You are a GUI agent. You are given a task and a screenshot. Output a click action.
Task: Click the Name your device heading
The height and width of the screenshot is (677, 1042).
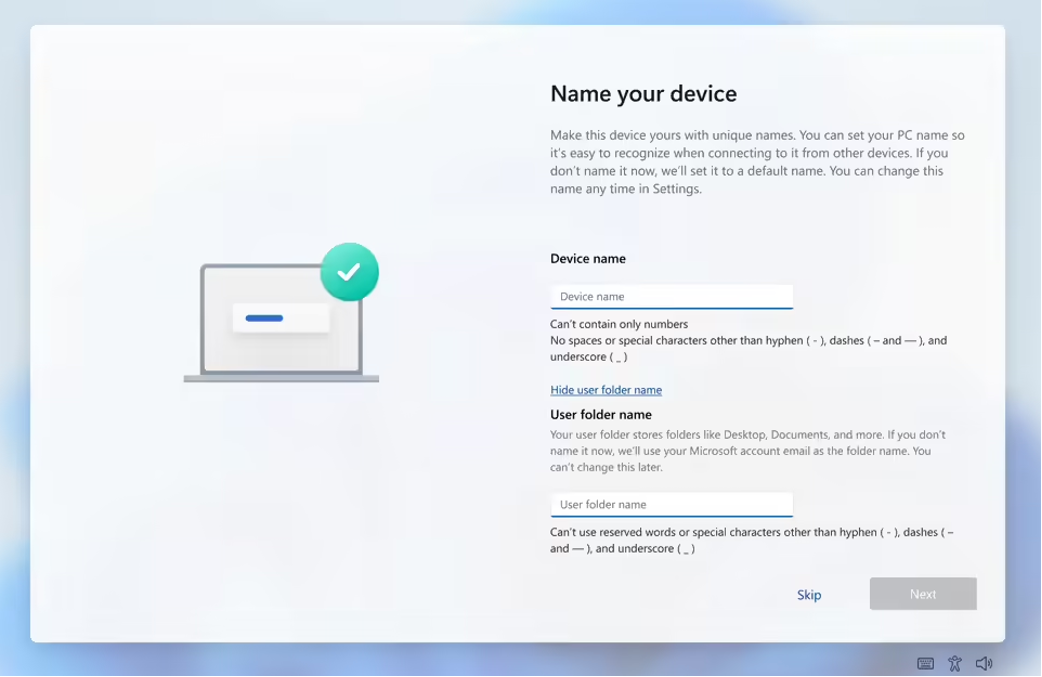pyautogui.click(x=643, y=94)
